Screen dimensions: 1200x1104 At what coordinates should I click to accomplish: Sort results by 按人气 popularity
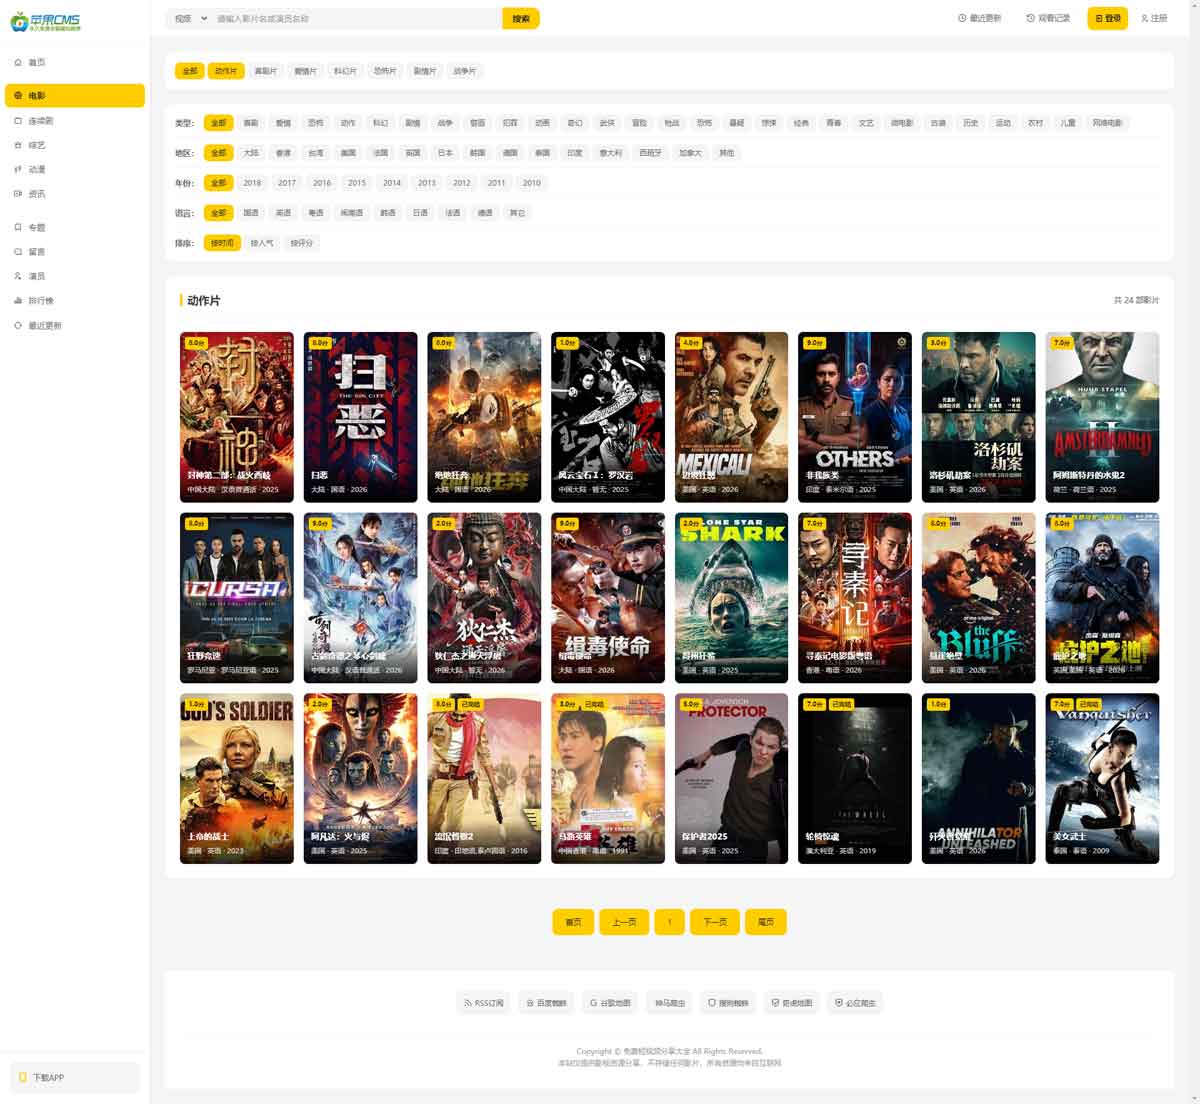262,243
